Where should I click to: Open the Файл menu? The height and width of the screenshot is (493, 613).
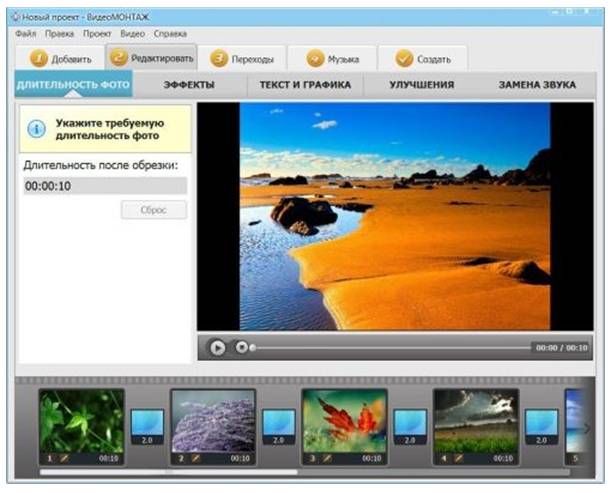click(x=26, y=33)
